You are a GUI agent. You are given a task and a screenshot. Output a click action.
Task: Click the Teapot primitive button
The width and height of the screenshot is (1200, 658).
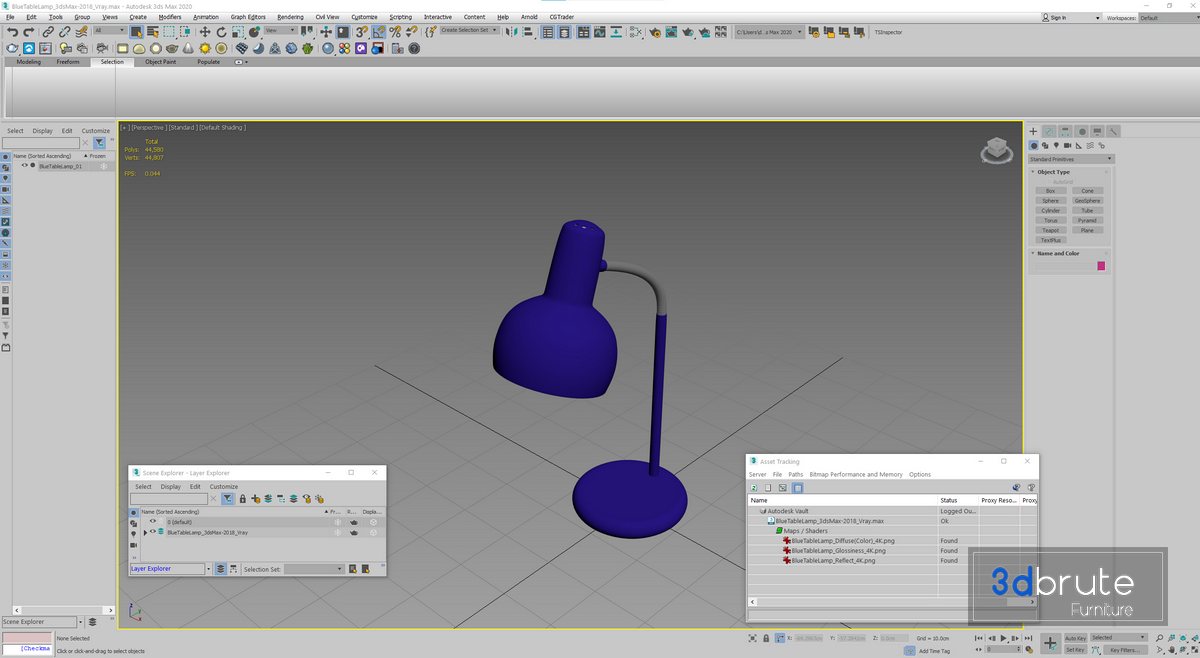(1050, 230)
